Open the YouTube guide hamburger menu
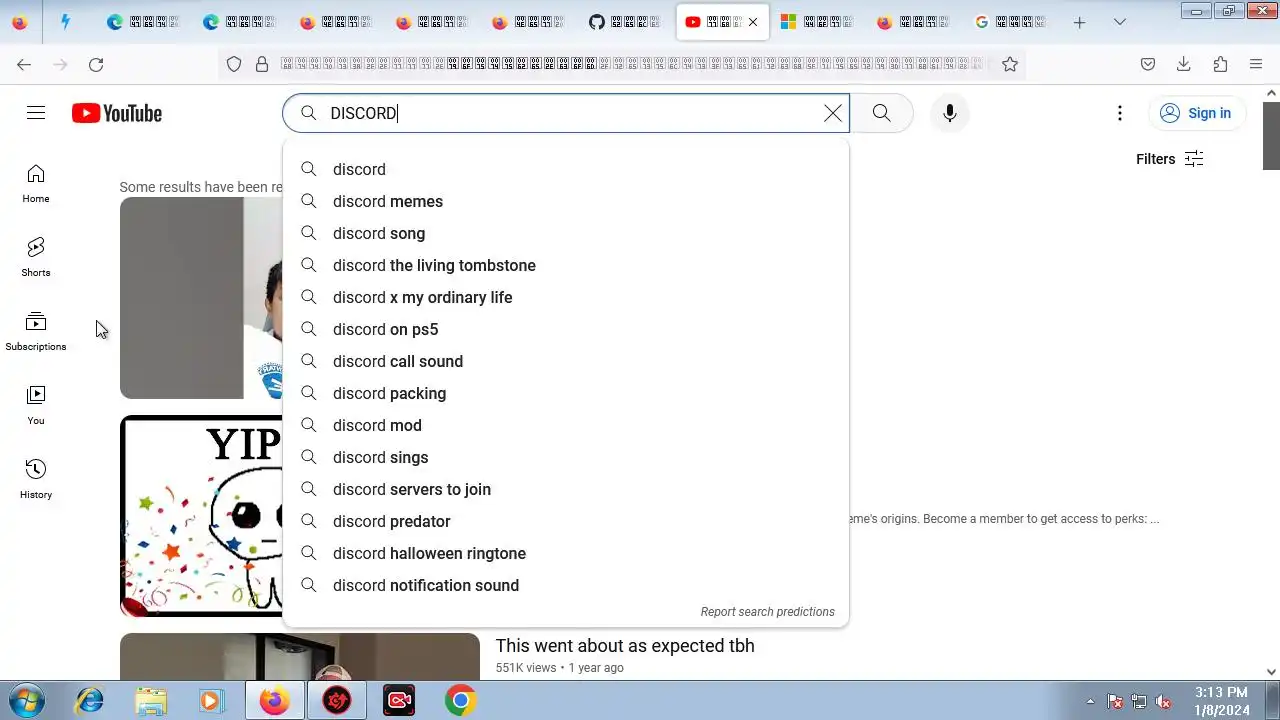 pyautogui.click(x=36, y=113)
